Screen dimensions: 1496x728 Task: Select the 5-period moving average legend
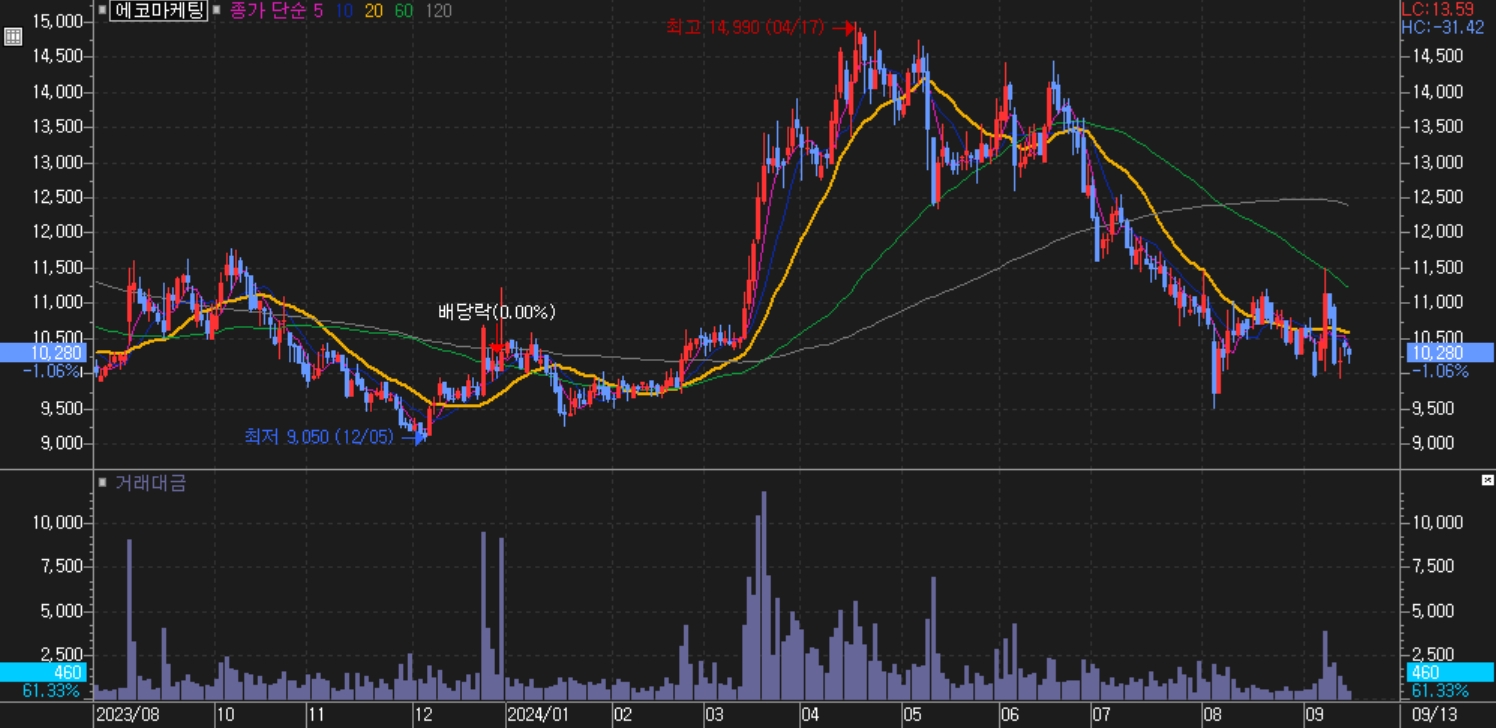pos(317,11)
